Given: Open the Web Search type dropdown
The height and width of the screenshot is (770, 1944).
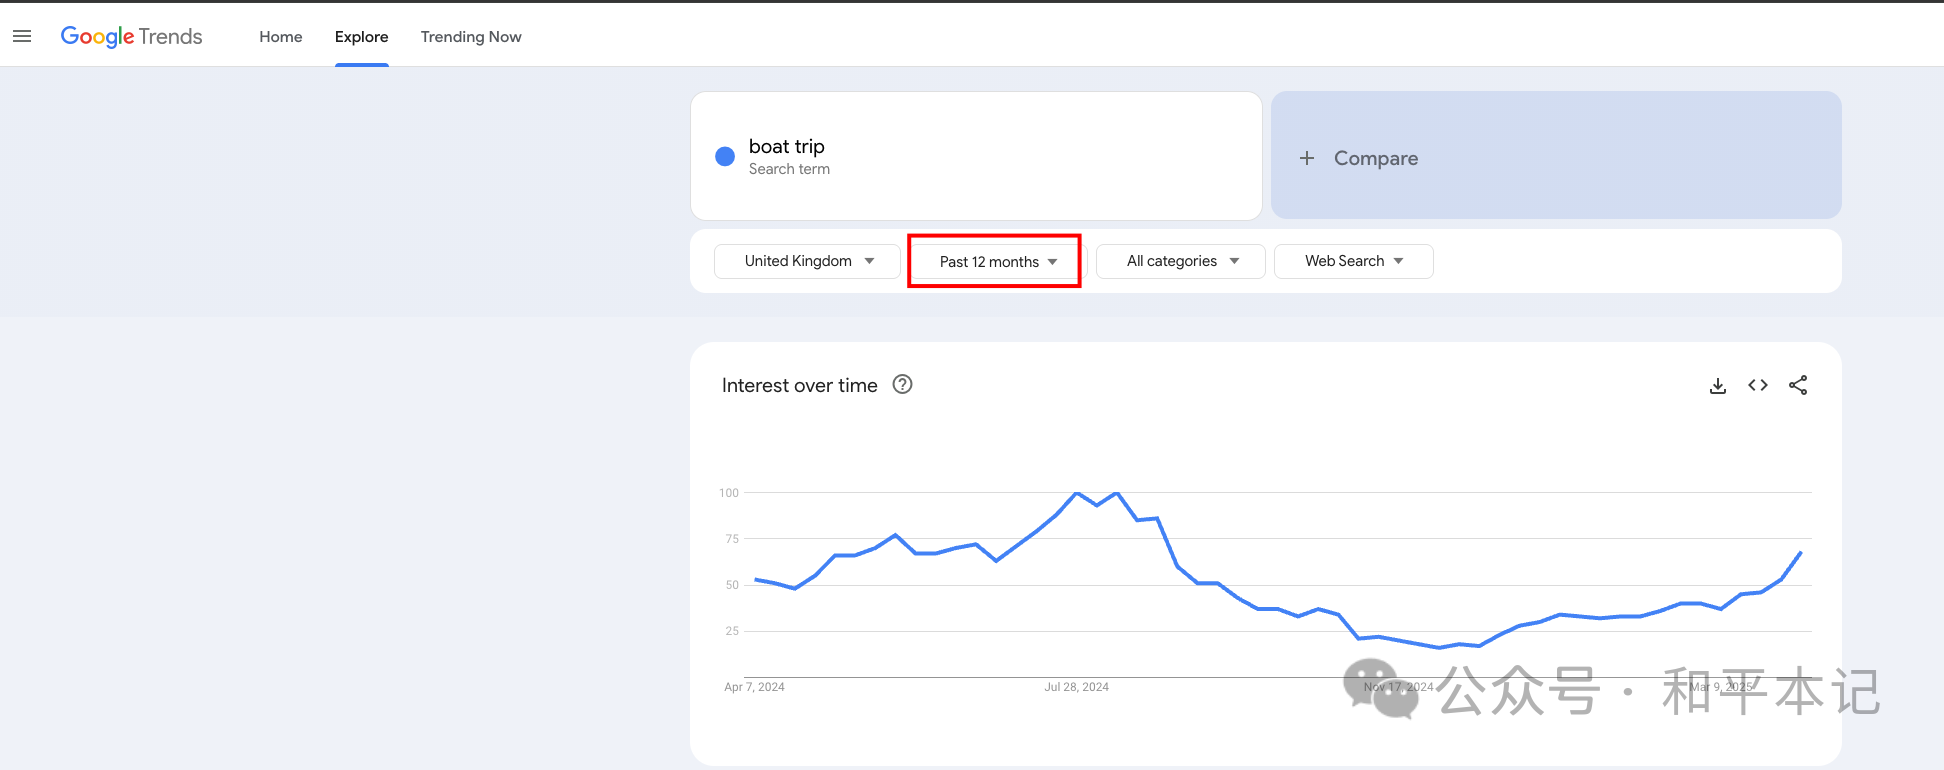Looking at the screenshot, I should click(1353, 261).
